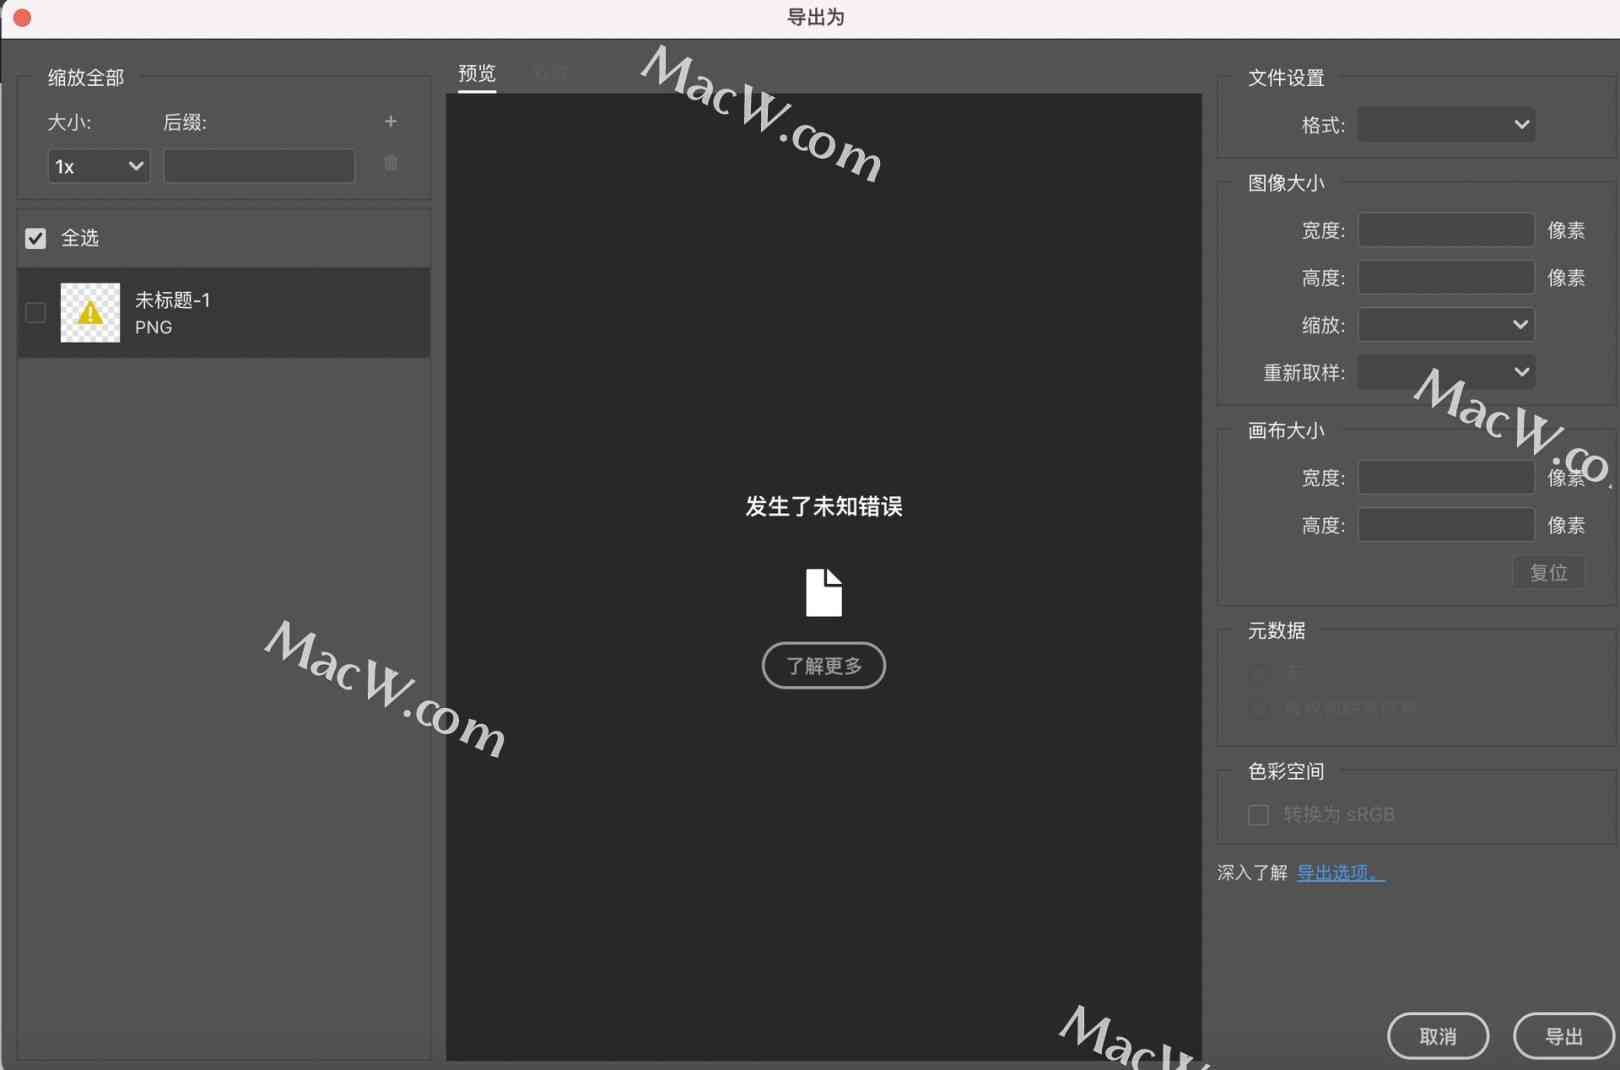Screen dimensions: 1620x1070
Task: Click the 复位 reset button
Action: click(1548, 572)
